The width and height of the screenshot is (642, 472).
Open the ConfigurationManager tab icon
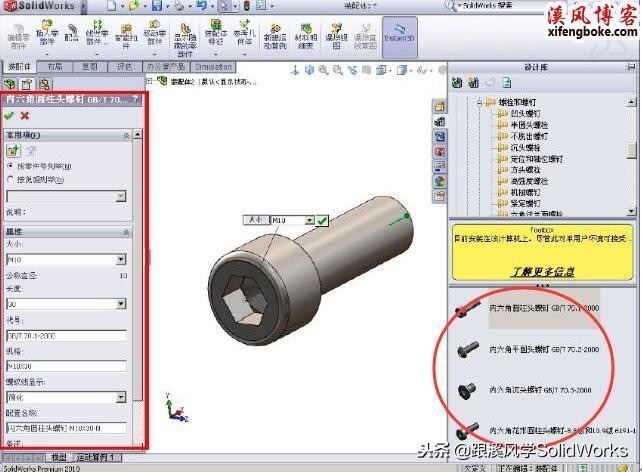45,84
